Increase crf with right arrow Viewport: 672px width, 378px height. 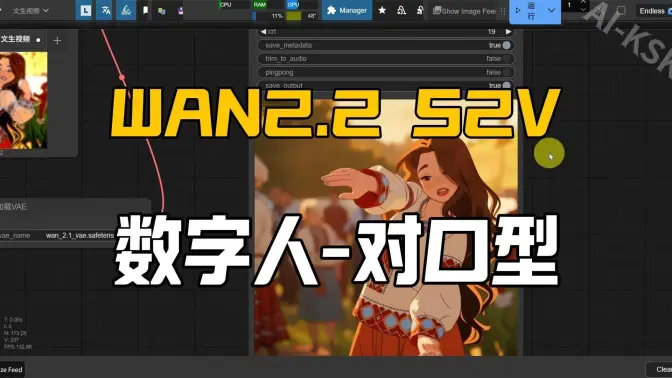click(x=508, y=32)
